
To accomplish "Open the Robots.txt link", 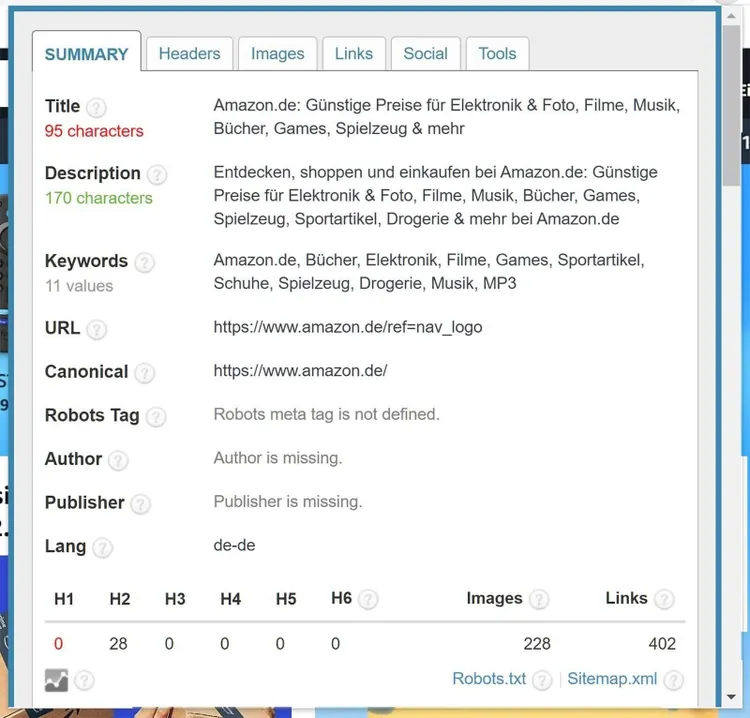I will pos(489,679).
